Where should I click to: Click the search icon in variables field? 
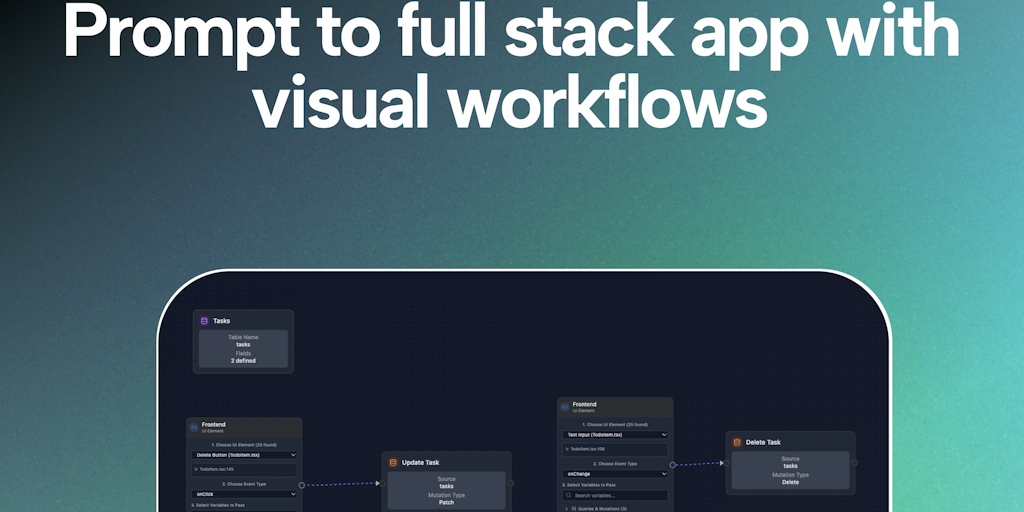click(568, 495)
